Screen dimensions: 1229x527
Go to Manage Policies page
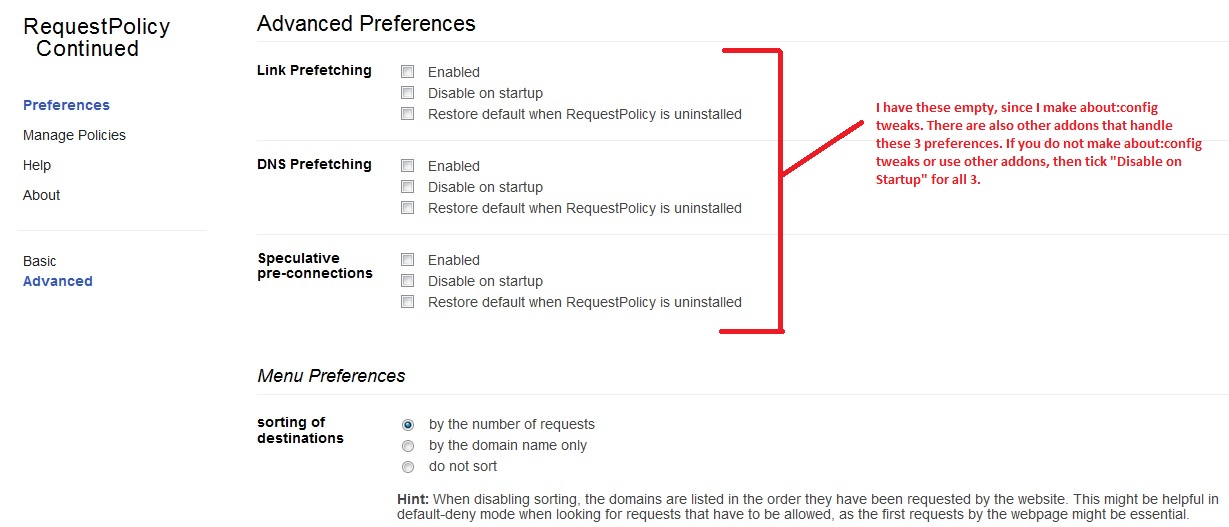click(x=74, y=135)
